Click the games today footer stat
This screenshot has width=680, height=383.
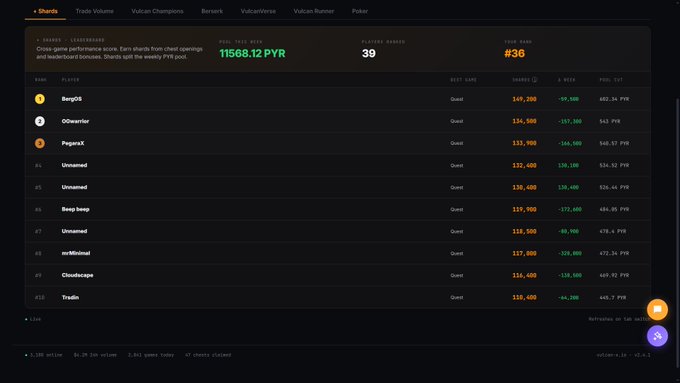(150, 355)
